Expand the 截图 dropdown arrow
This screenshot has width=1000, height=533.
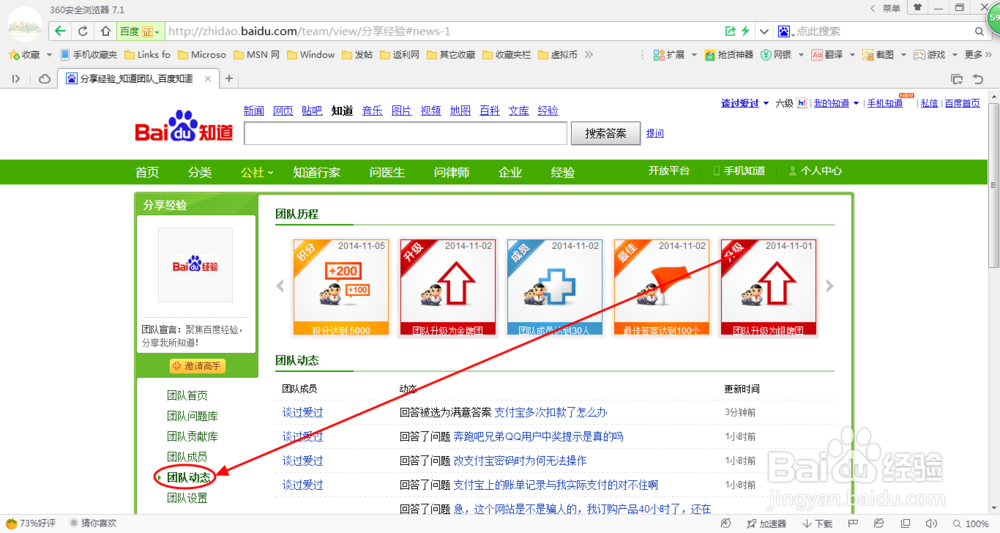(903, 55)
